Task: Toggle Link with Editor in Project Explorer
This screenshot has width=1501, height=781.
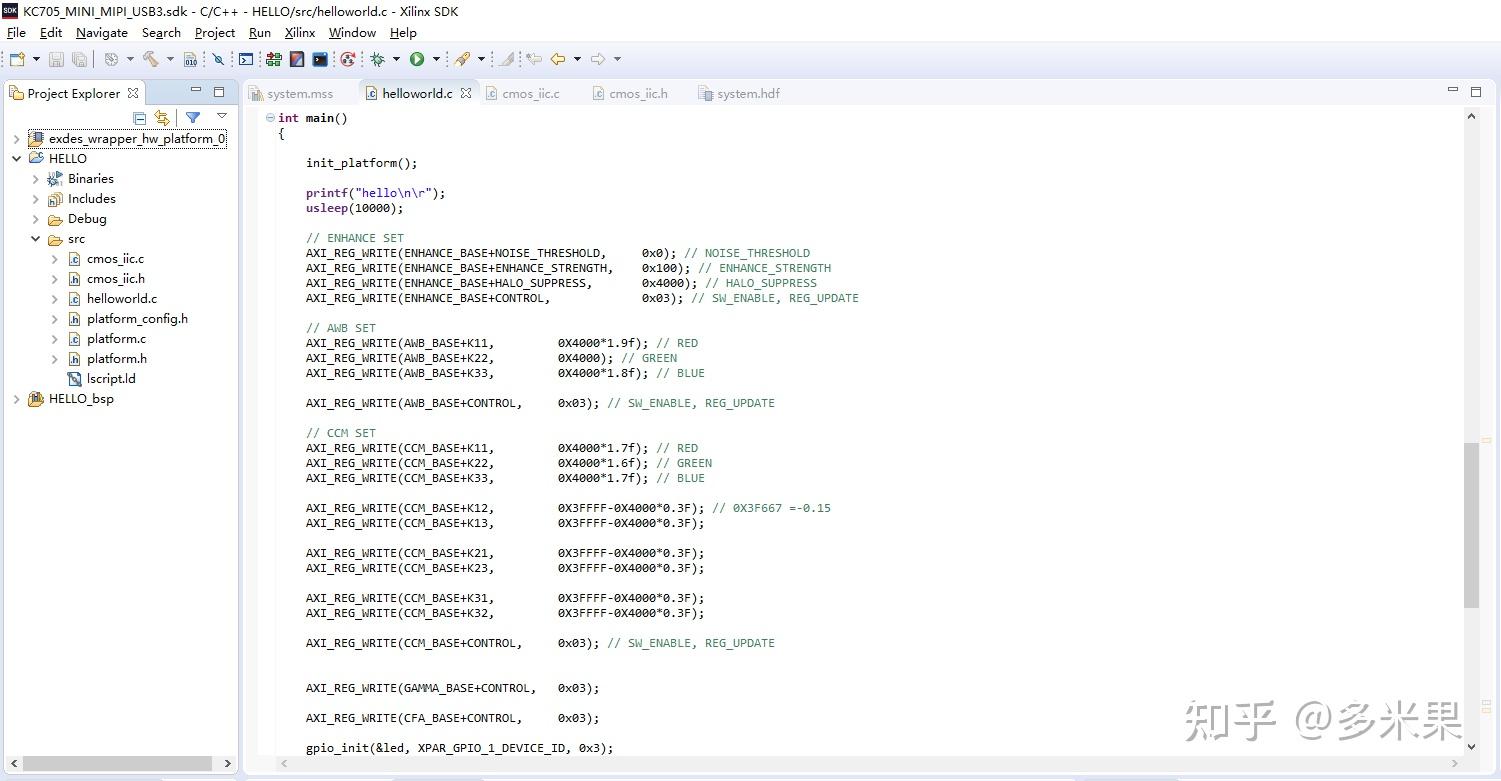Action: pyautogui.click(x=162, y=118)
